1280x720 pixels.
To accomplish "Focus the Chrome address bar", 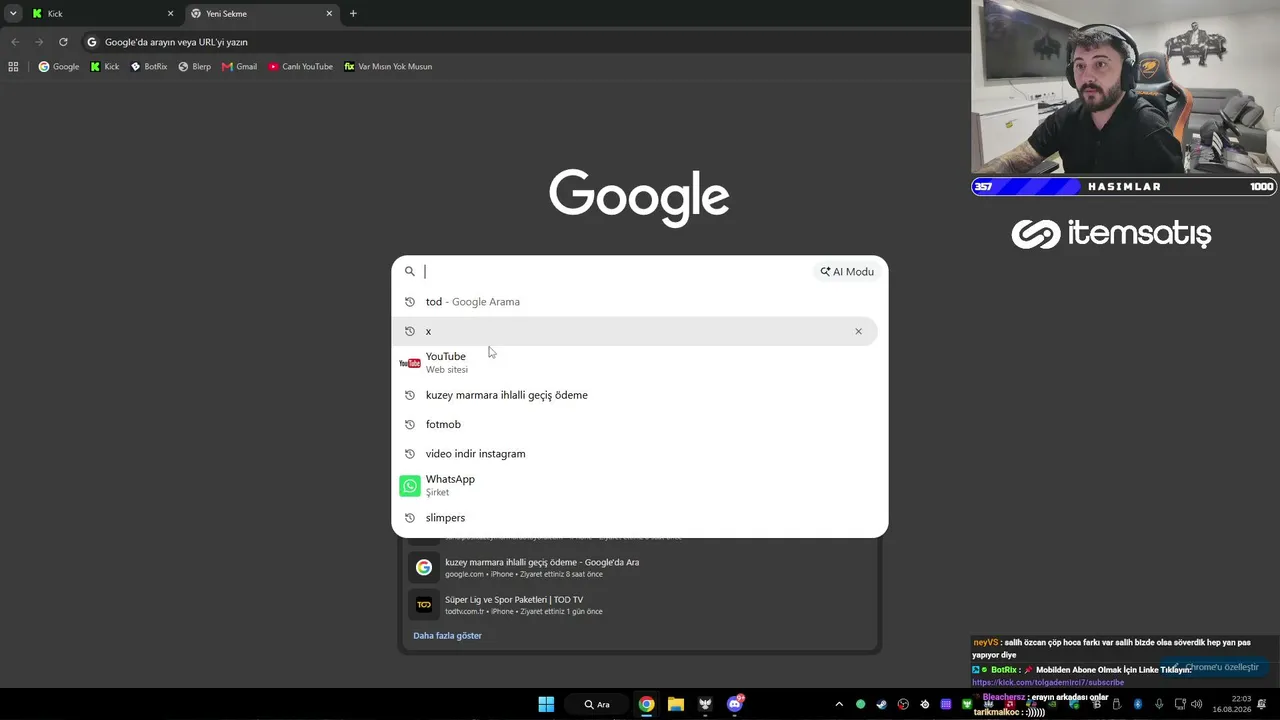I will 525,42.
